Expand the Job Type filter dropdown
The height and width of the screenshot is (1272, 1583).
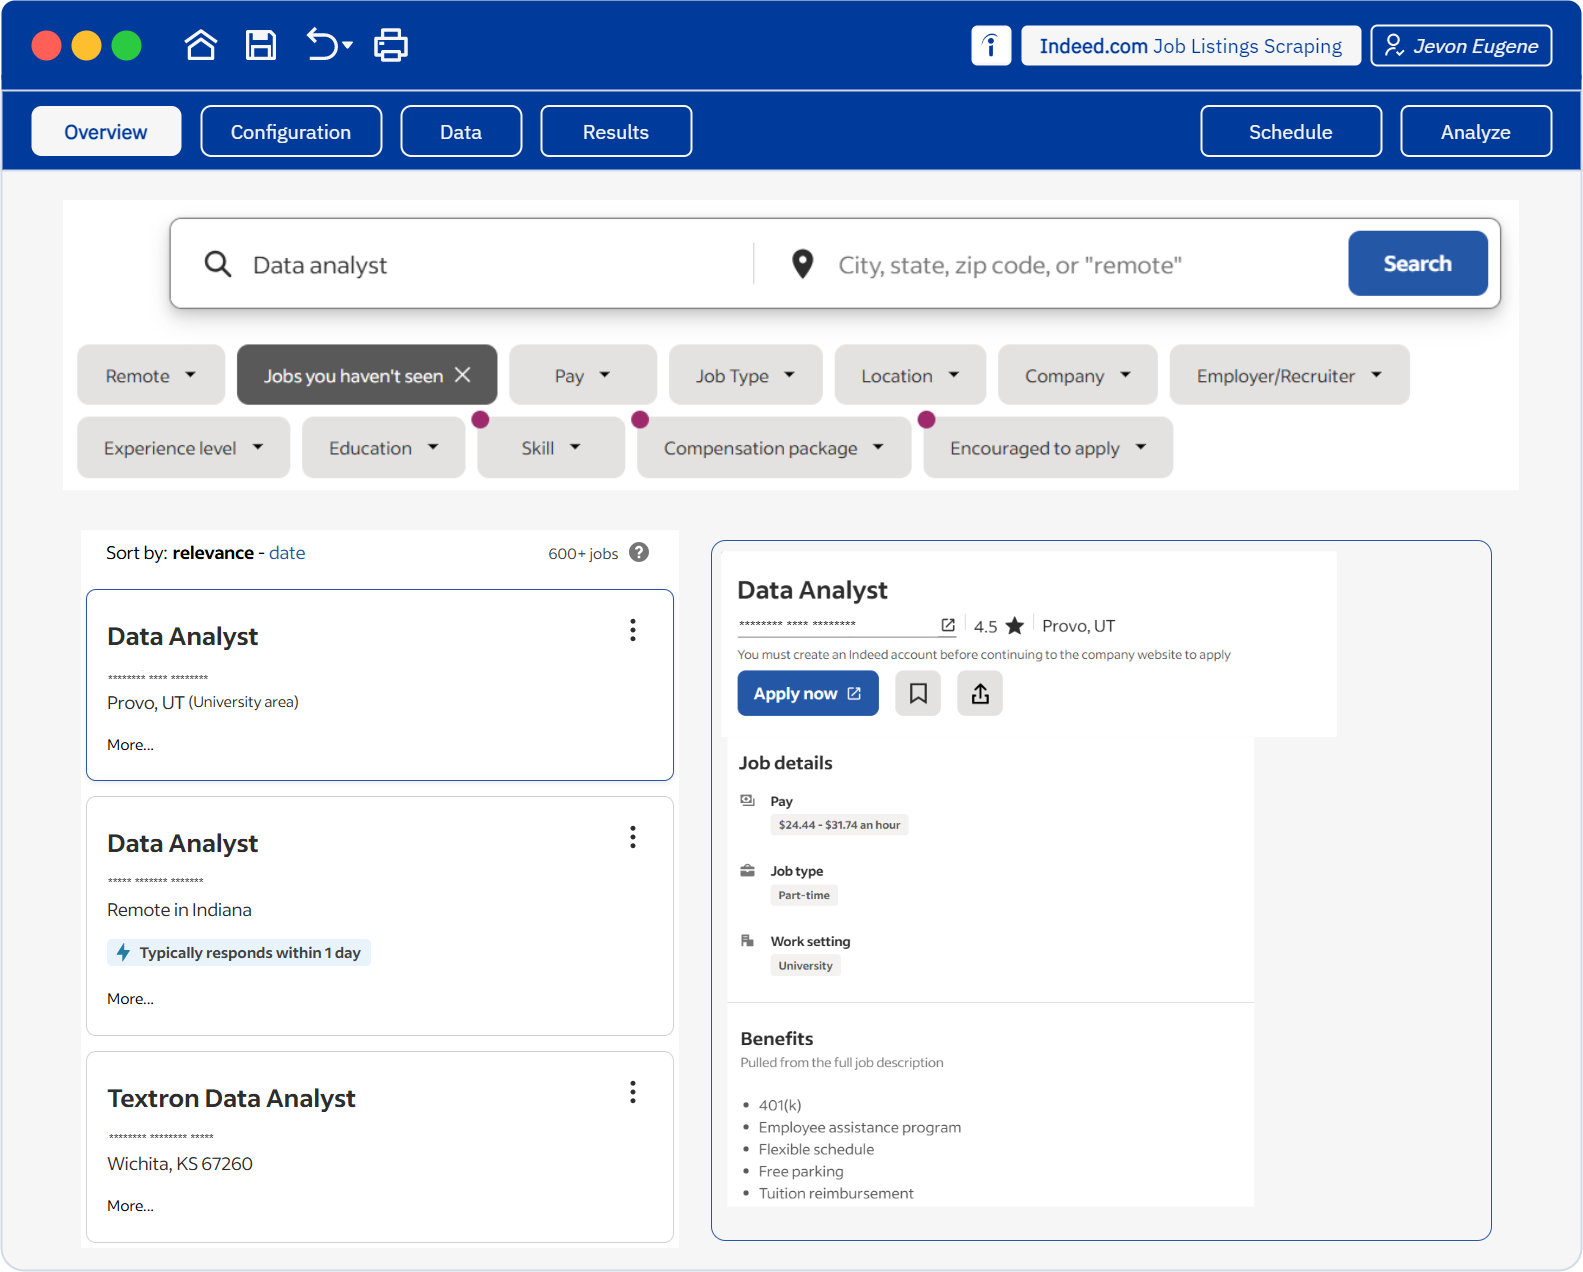click(x=746, y=375)
